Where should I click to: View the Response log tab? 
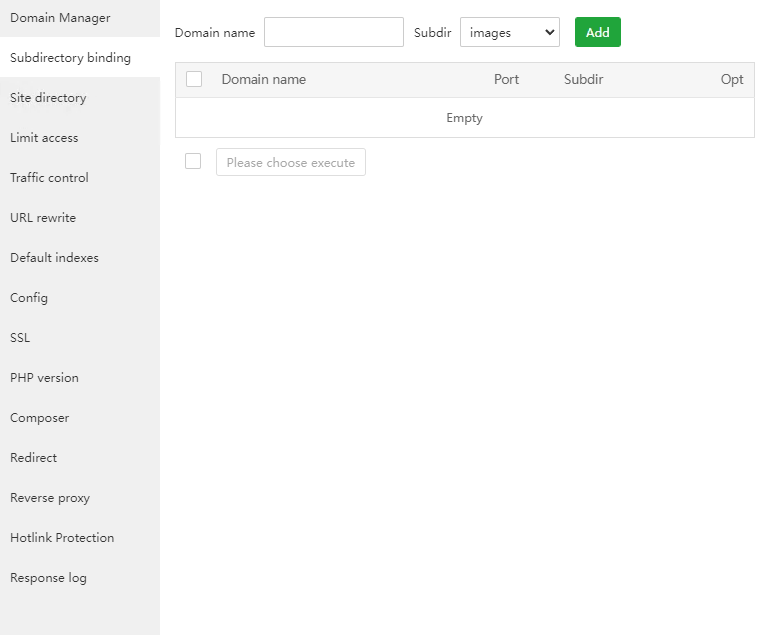(48, 578)
